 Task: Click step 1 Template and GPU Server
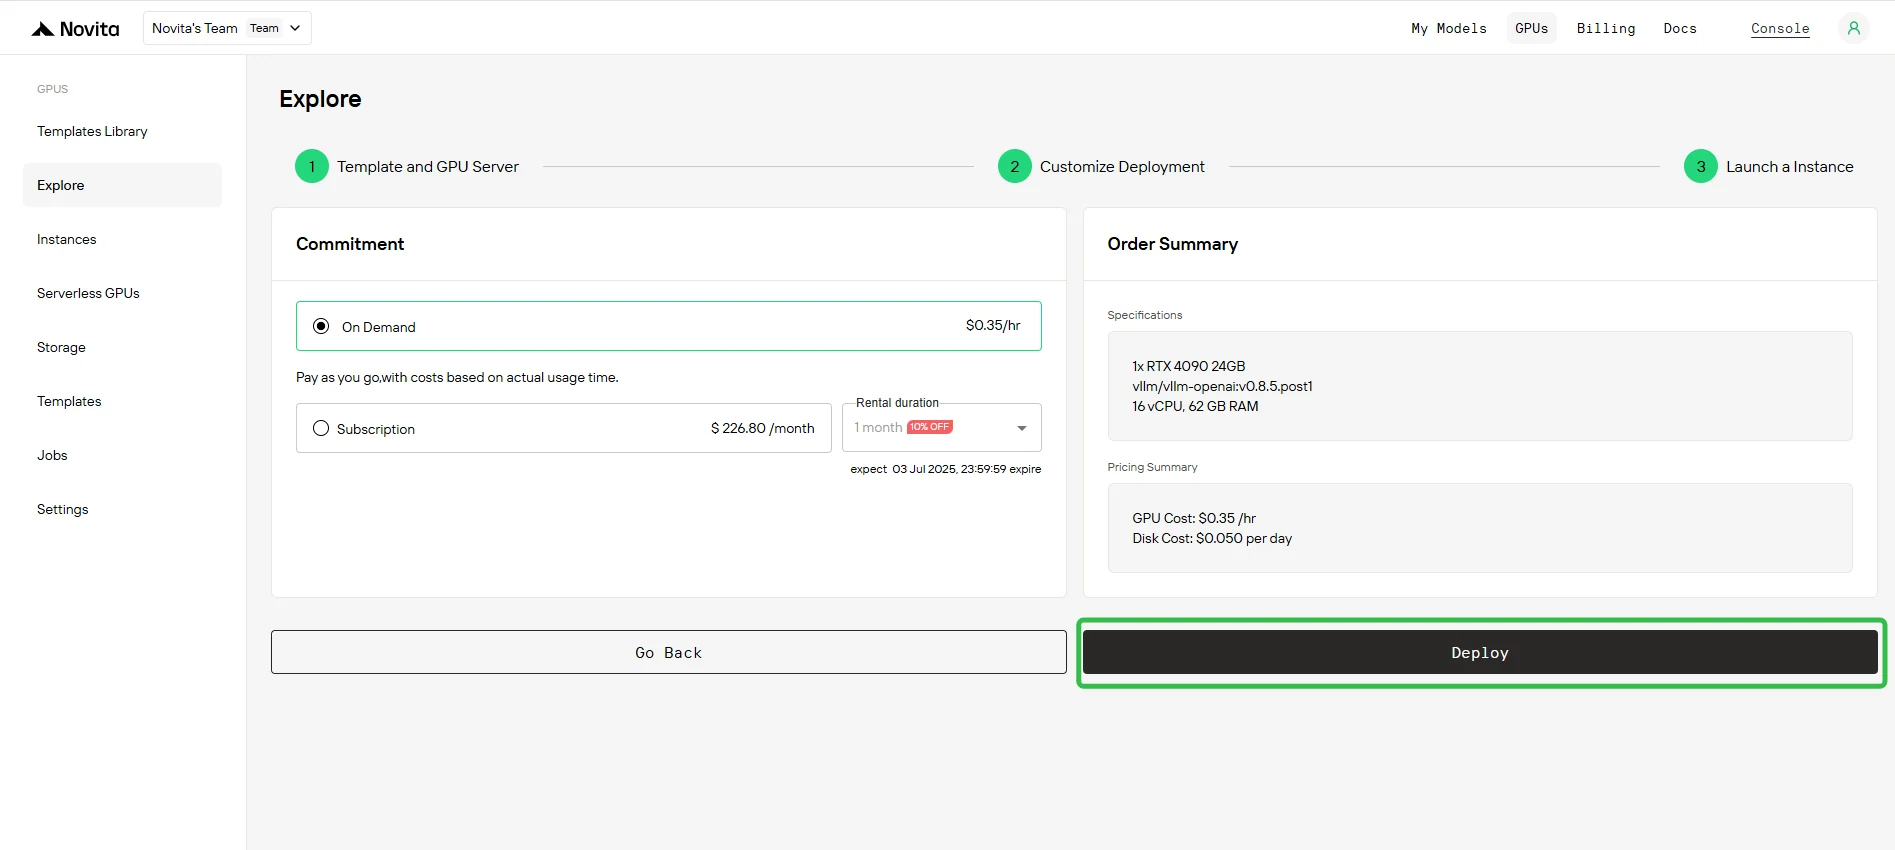[x=407, y=166]
